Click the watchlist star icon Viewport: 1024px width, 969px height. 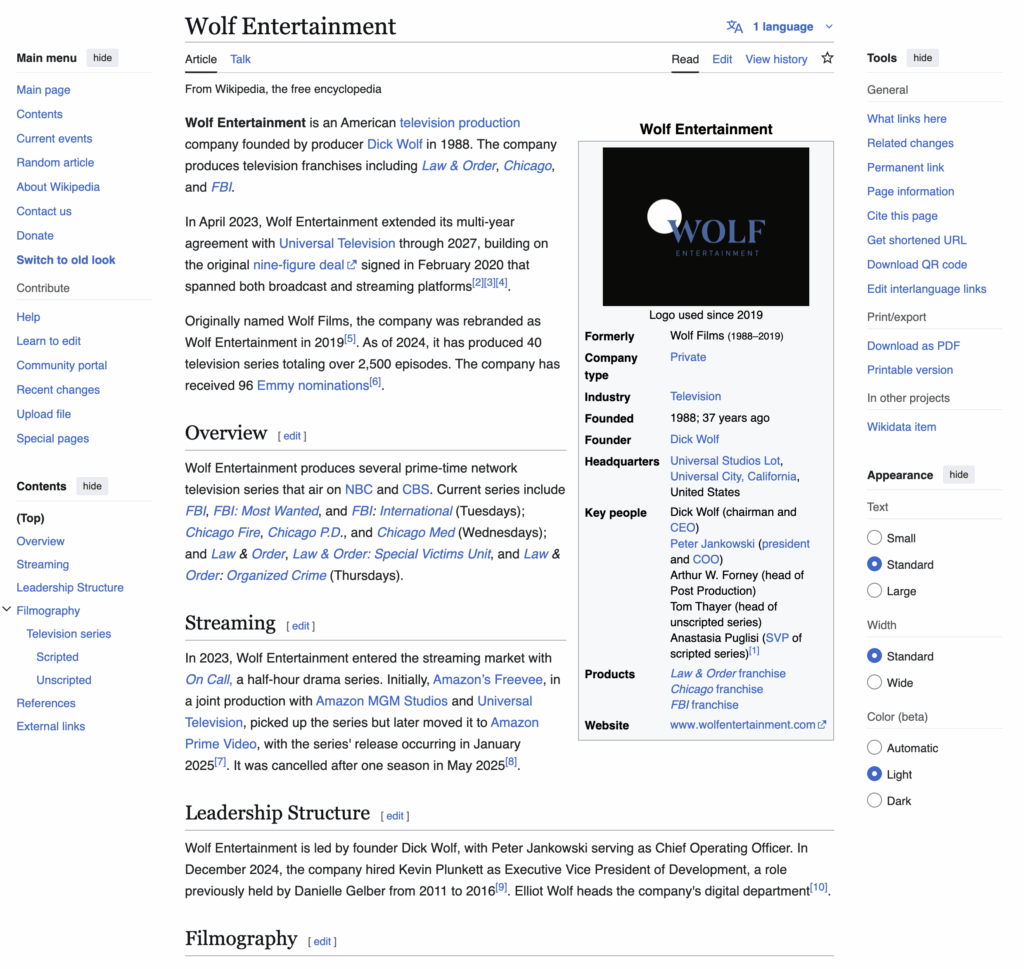click(x=827, y=58)
